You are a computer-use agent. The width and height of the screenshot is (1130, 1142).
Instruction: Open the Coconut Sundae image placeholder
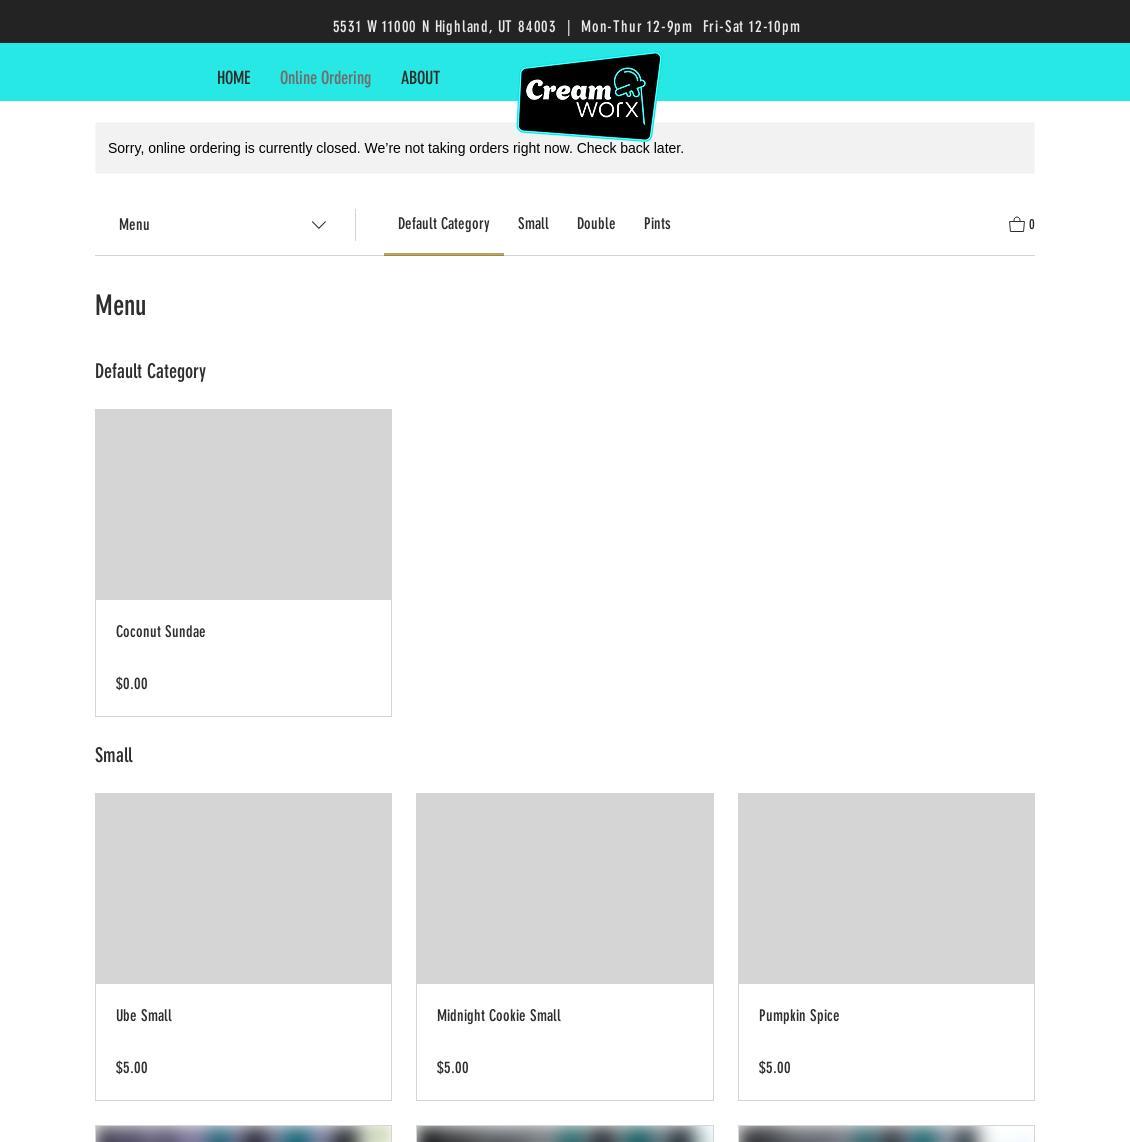coord(243,504)
